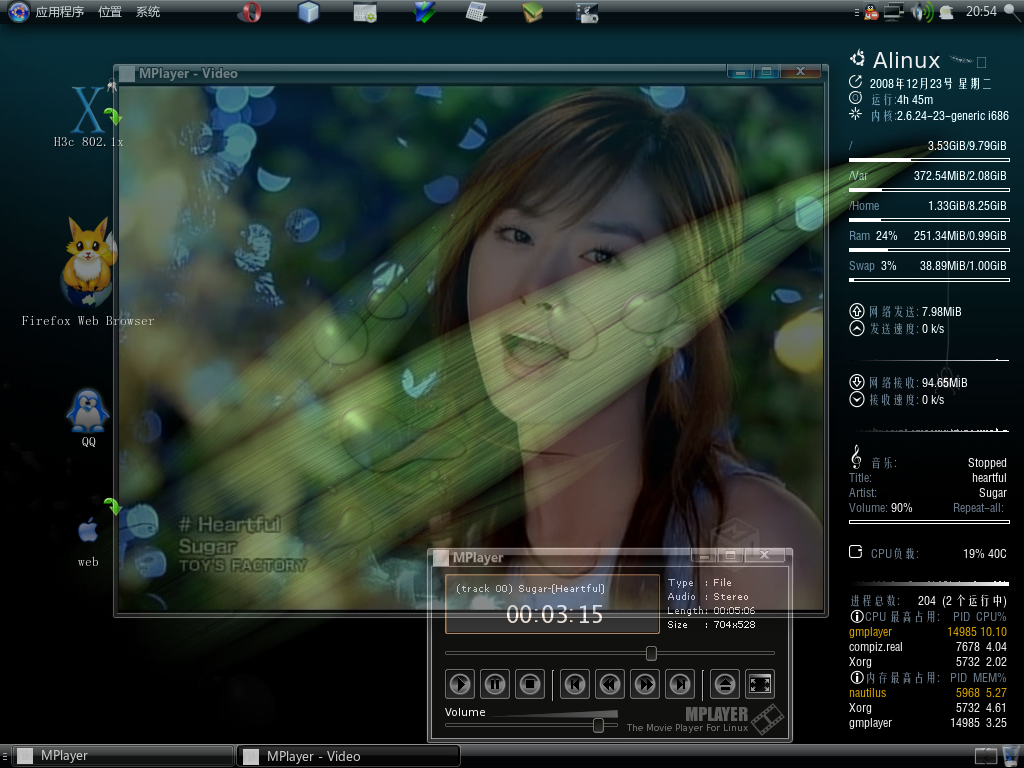Click the gmplayer entry under CPU usage
This screenshot has width=1024, height=768.
pos(927,632)
